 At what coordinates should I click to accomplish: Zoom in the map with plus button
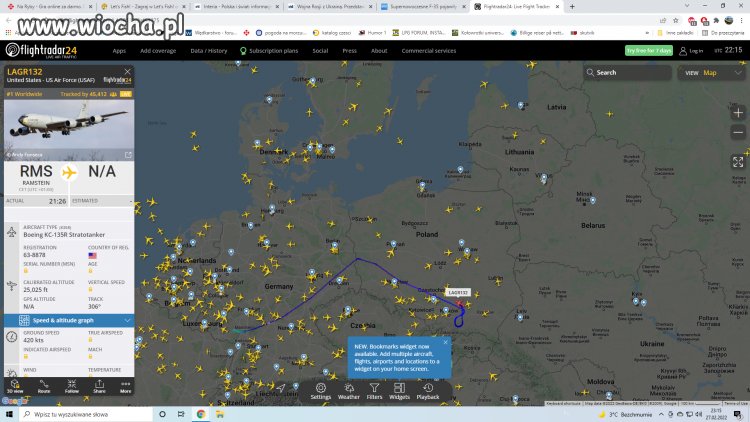coord(738,113)
